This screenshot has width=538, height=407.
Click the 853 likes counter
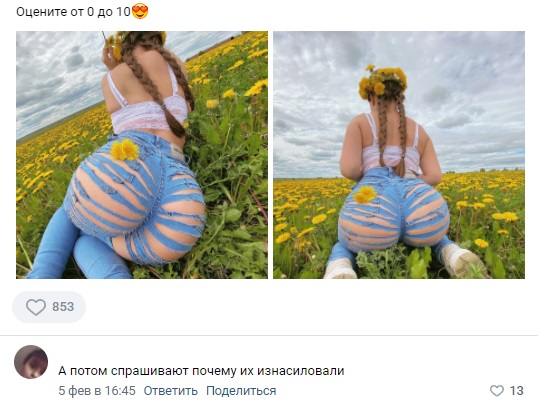[63, 307]
